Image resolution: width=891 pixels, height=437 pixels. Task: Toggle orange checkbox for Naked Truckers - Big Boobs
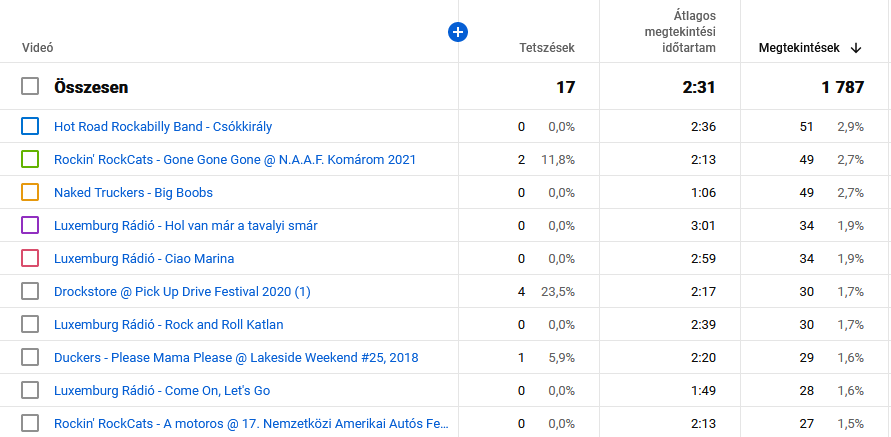click(30, 192)
